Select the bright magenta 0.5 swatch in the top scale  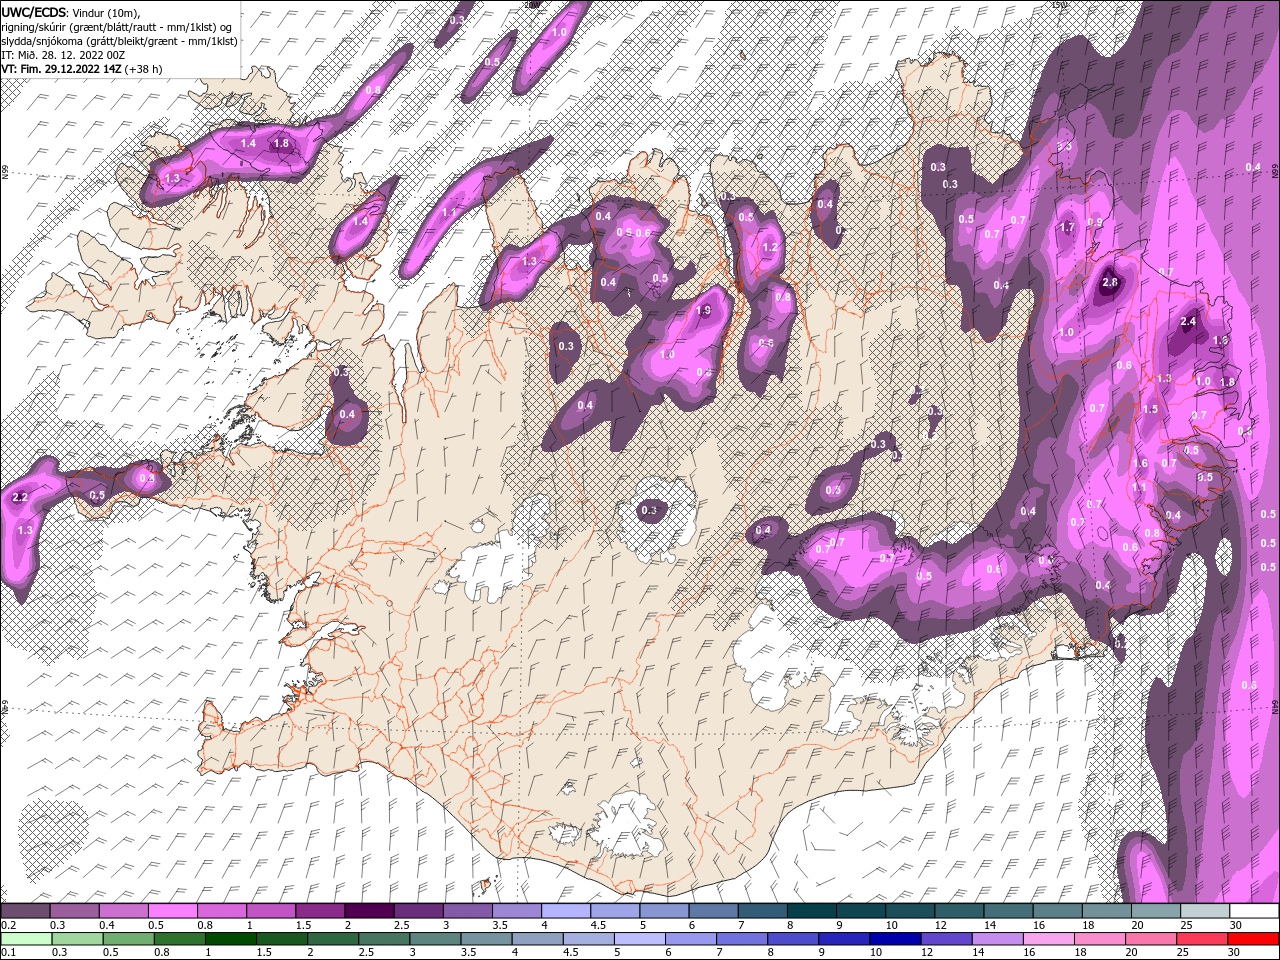[x=172, y=911]
